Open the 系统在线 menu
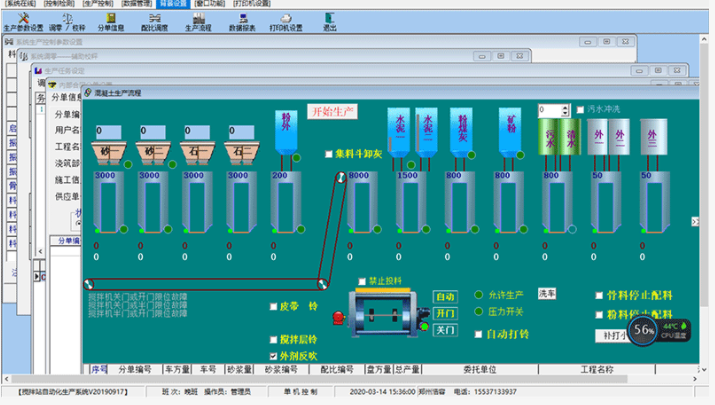715x405 pixels. (x=21, y=4)
